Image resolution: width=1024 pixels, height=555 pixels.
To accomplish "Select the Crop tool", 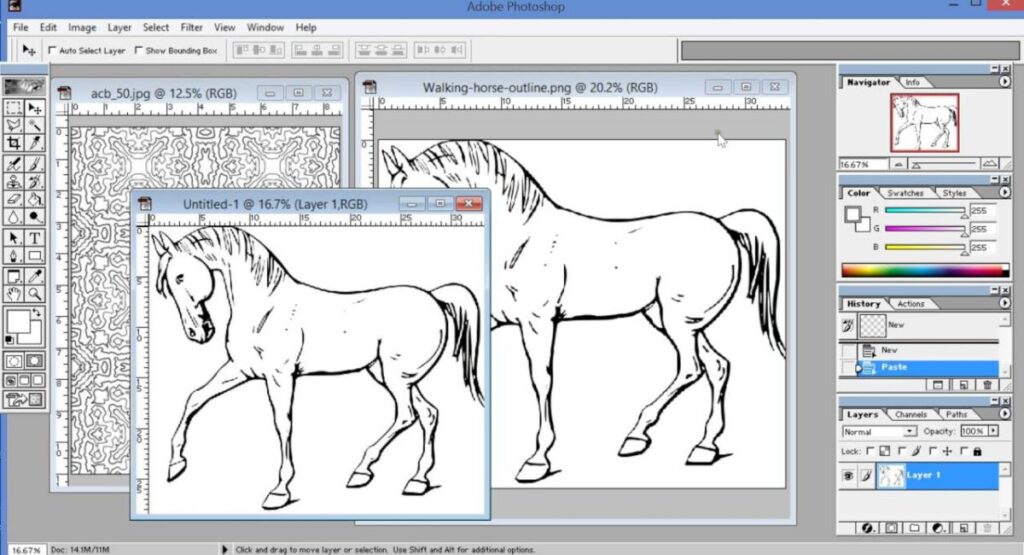I will [13, 144].
